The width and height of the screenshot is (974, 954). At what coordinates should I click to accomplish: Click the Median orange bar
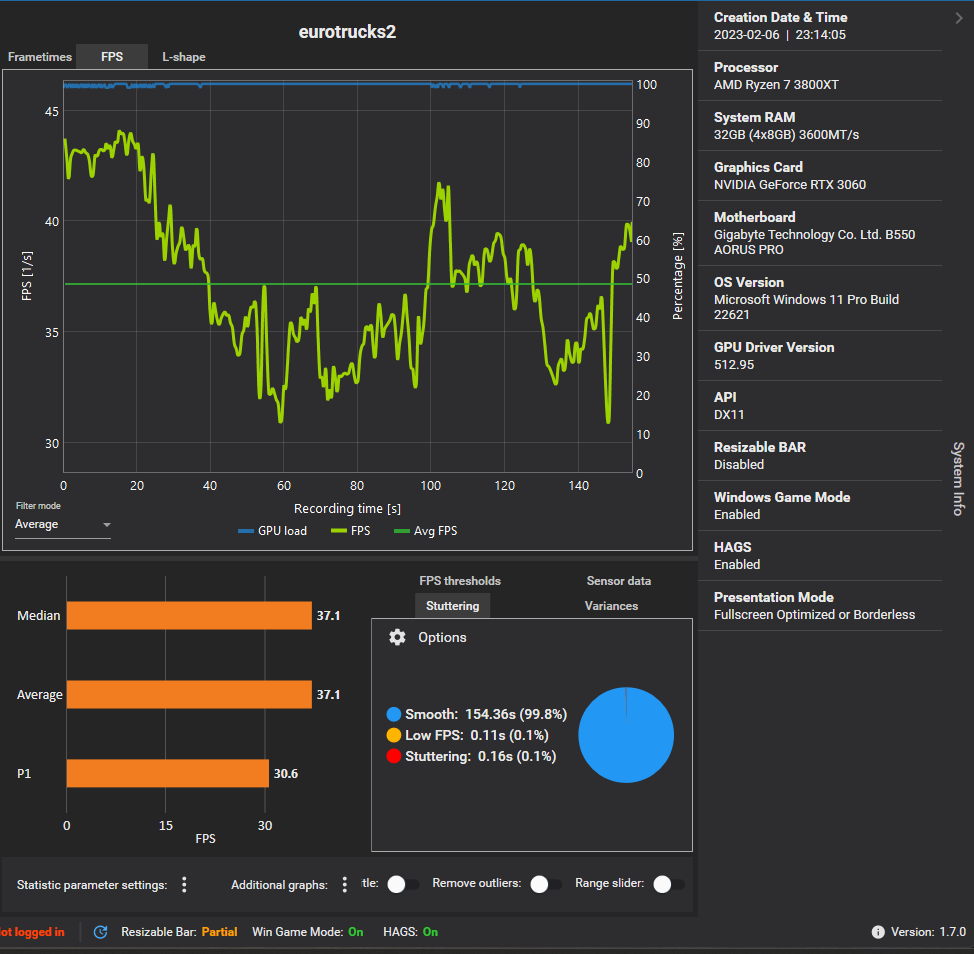(189, 616)
